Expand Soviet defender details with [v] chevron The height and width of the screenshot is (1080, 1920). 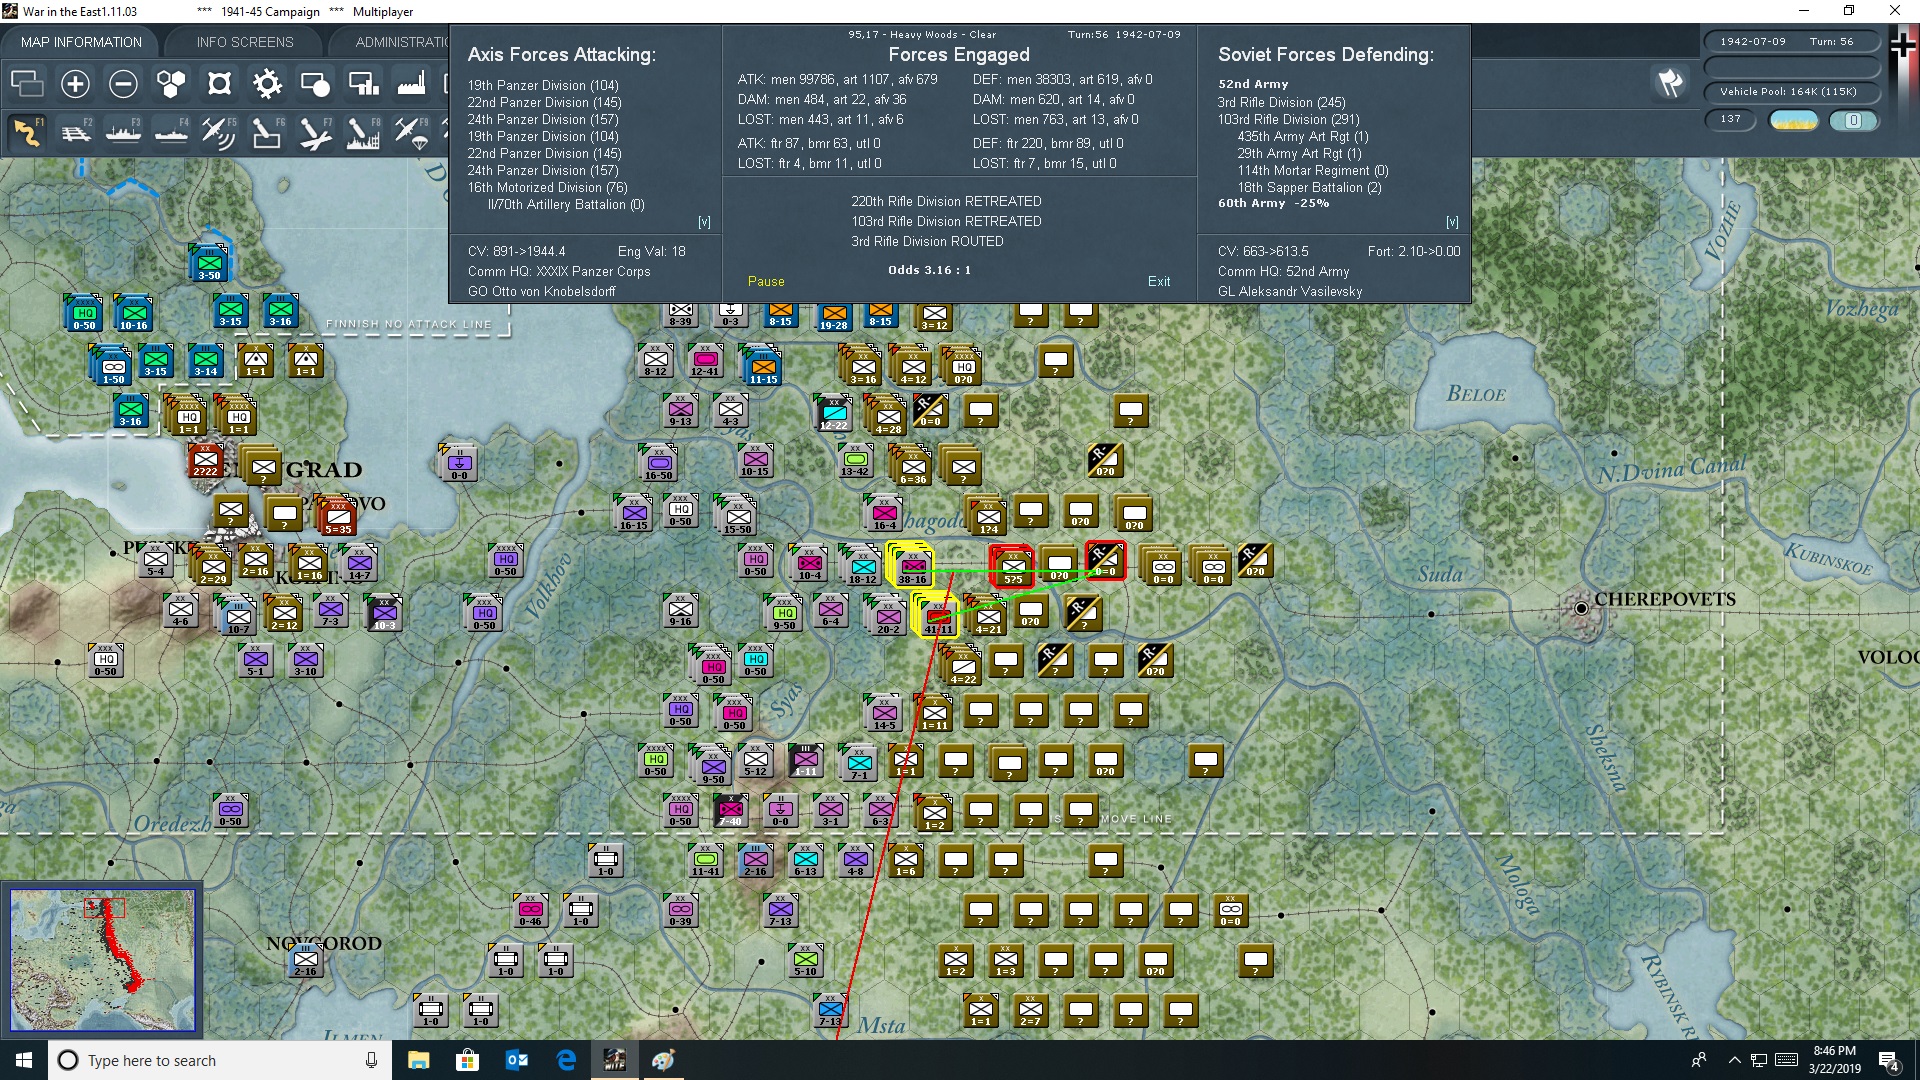(1452, 222)
